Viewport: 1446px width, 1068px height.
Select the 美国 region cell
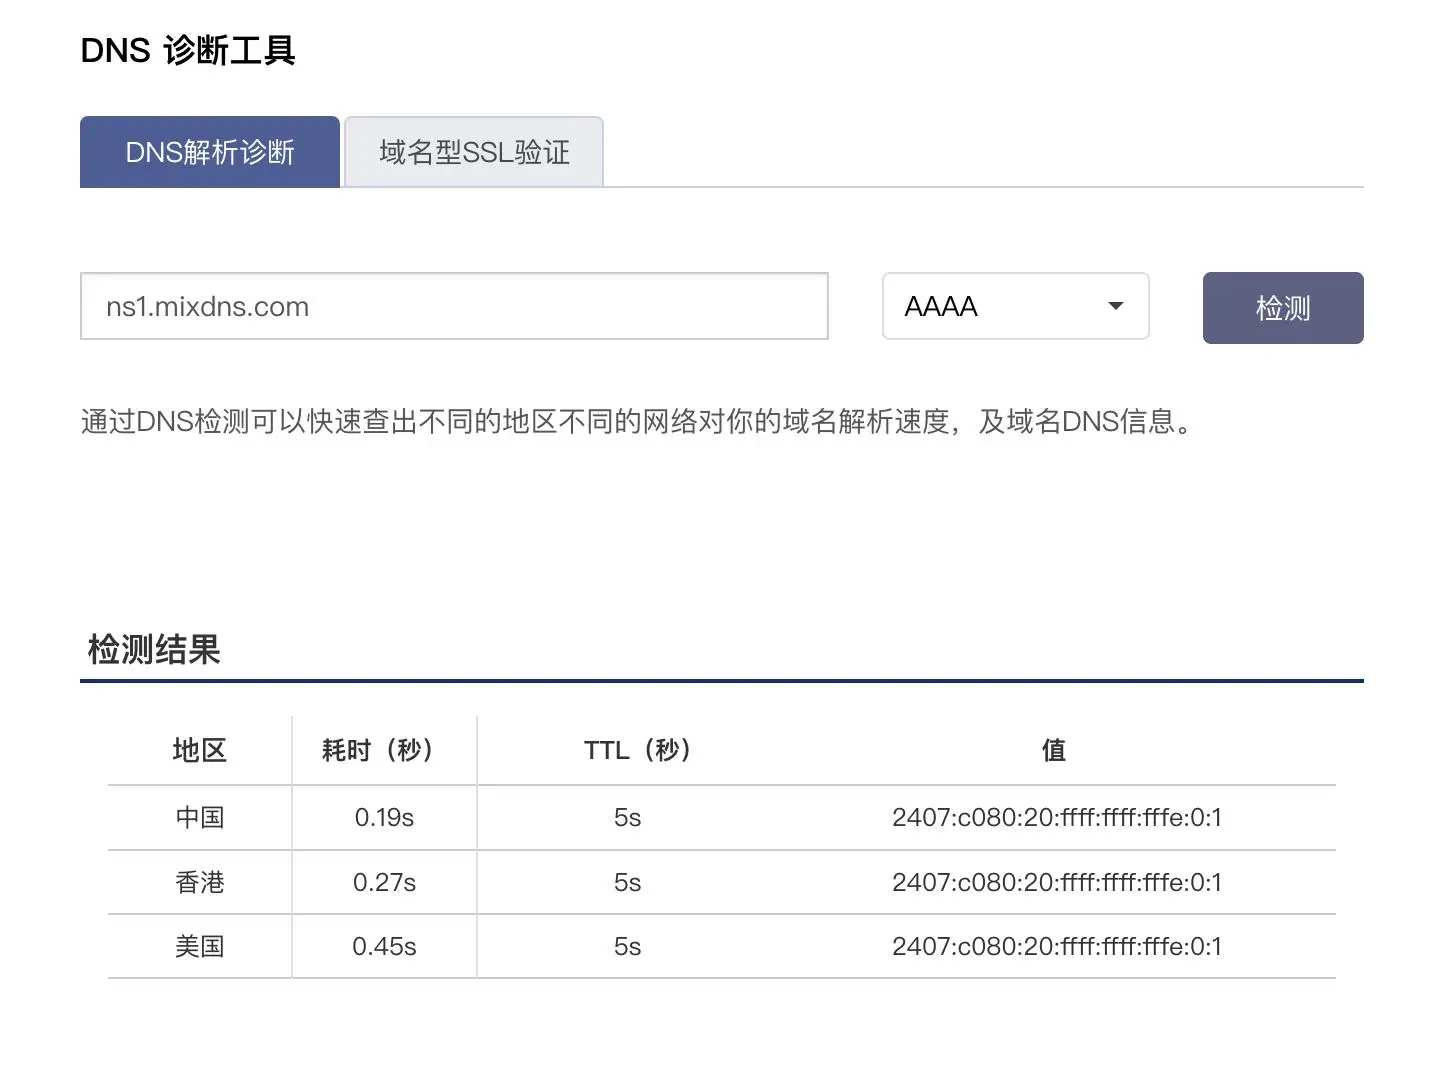tap(200, 946)
